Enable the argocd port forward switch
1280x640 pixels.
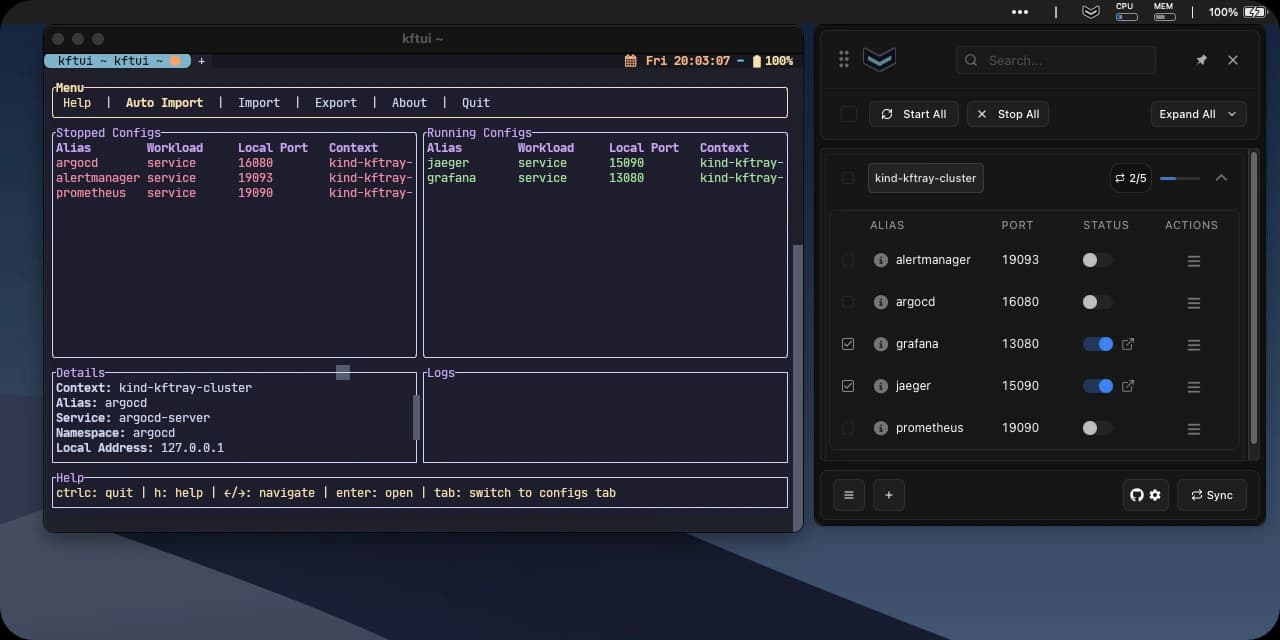click(x=1097, y=302)
